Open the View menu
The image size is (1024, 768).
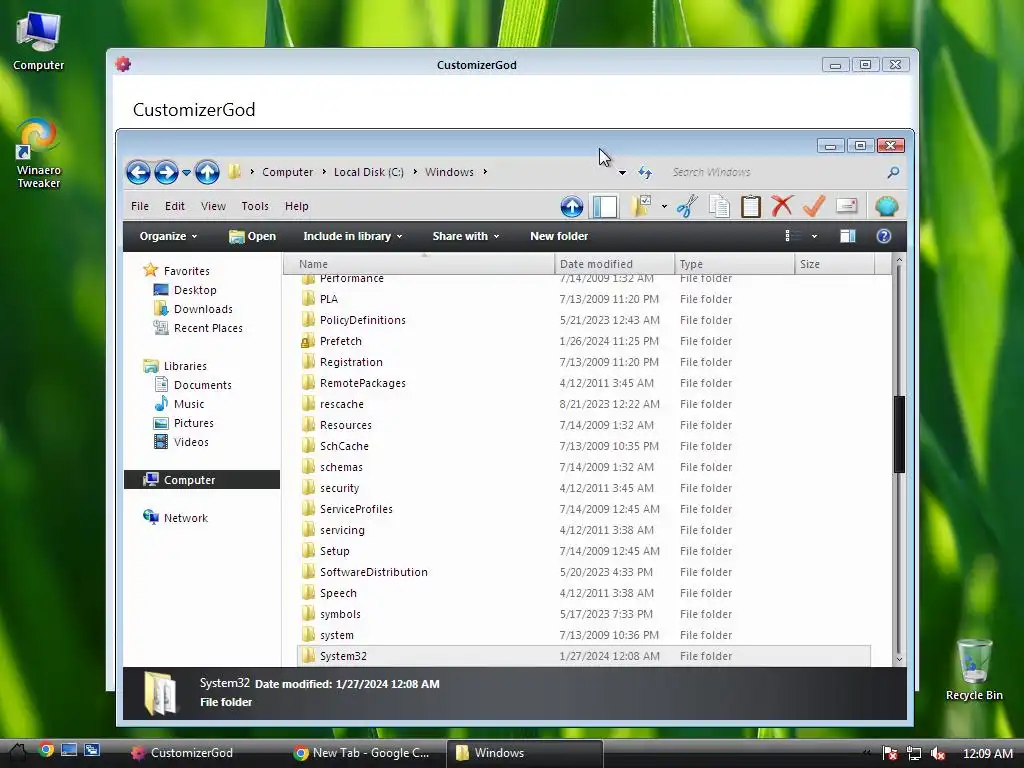pyautogui.click(x=213, y=206)
